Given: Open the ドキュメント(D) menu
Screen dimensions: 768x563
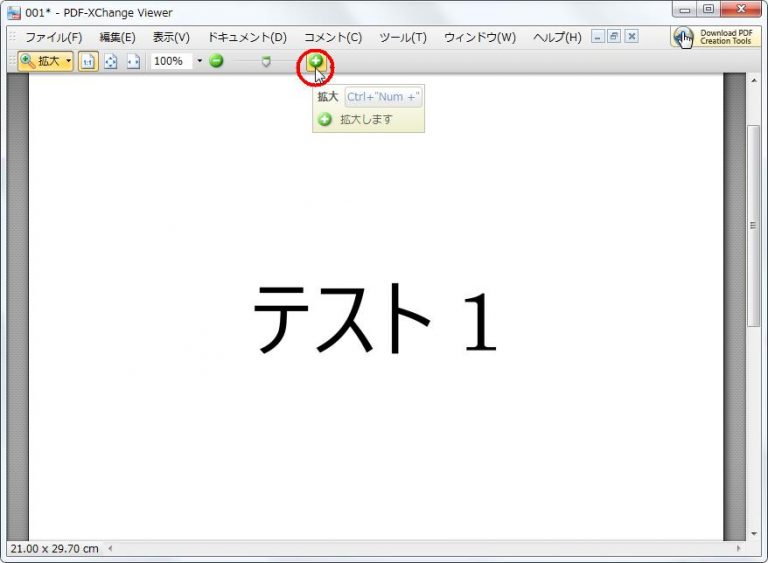Looking at the screenshot, I should click(x=246, y=38).
